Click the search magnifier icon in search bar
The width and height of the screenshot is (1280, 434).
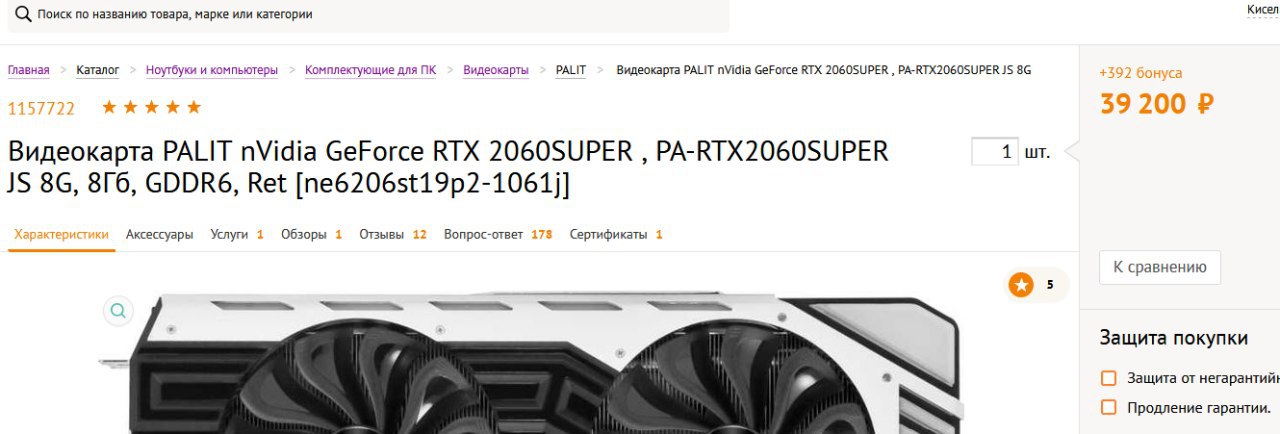pos(23,14)
